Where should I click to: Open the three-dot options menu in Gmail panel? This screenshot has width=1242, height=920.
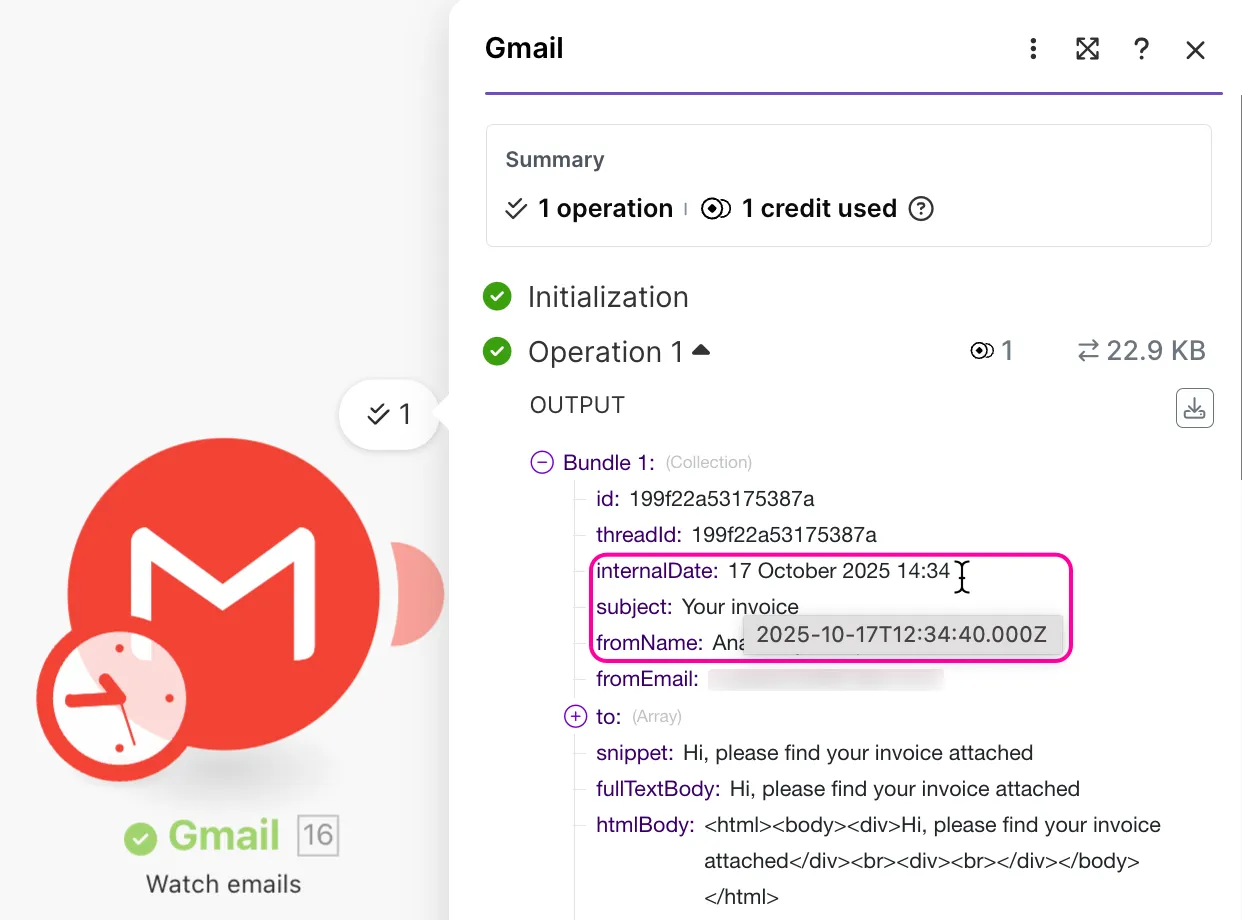(x=1033, y=49)
